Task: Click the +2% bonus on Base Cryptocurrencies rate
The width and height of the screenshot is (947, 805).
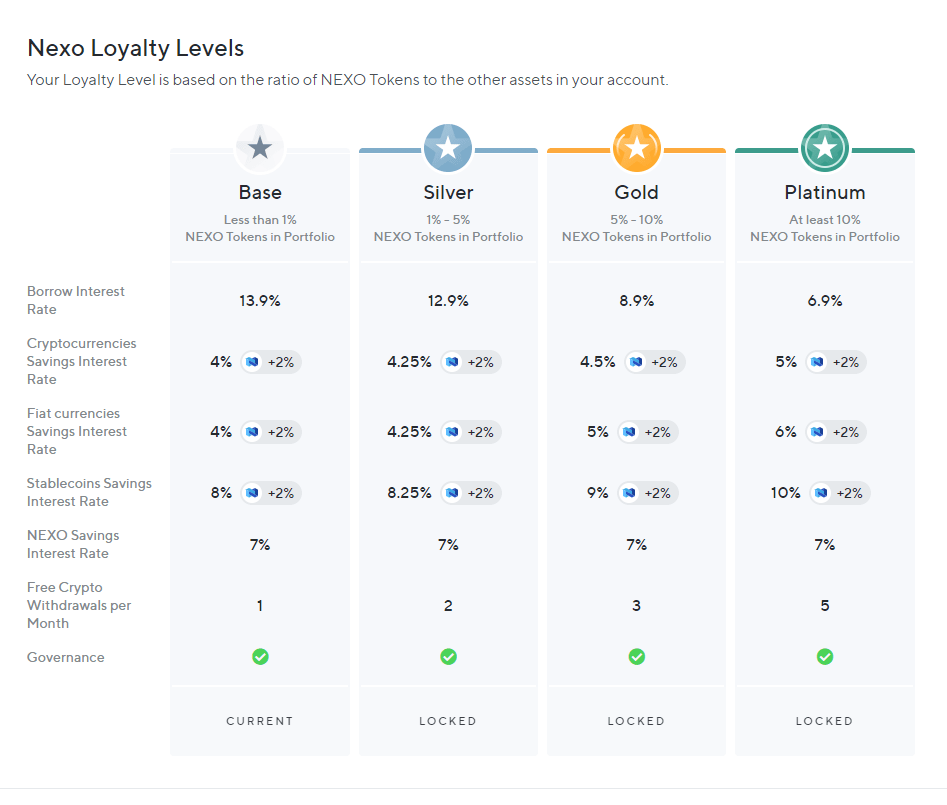Action: pos(281,362)
